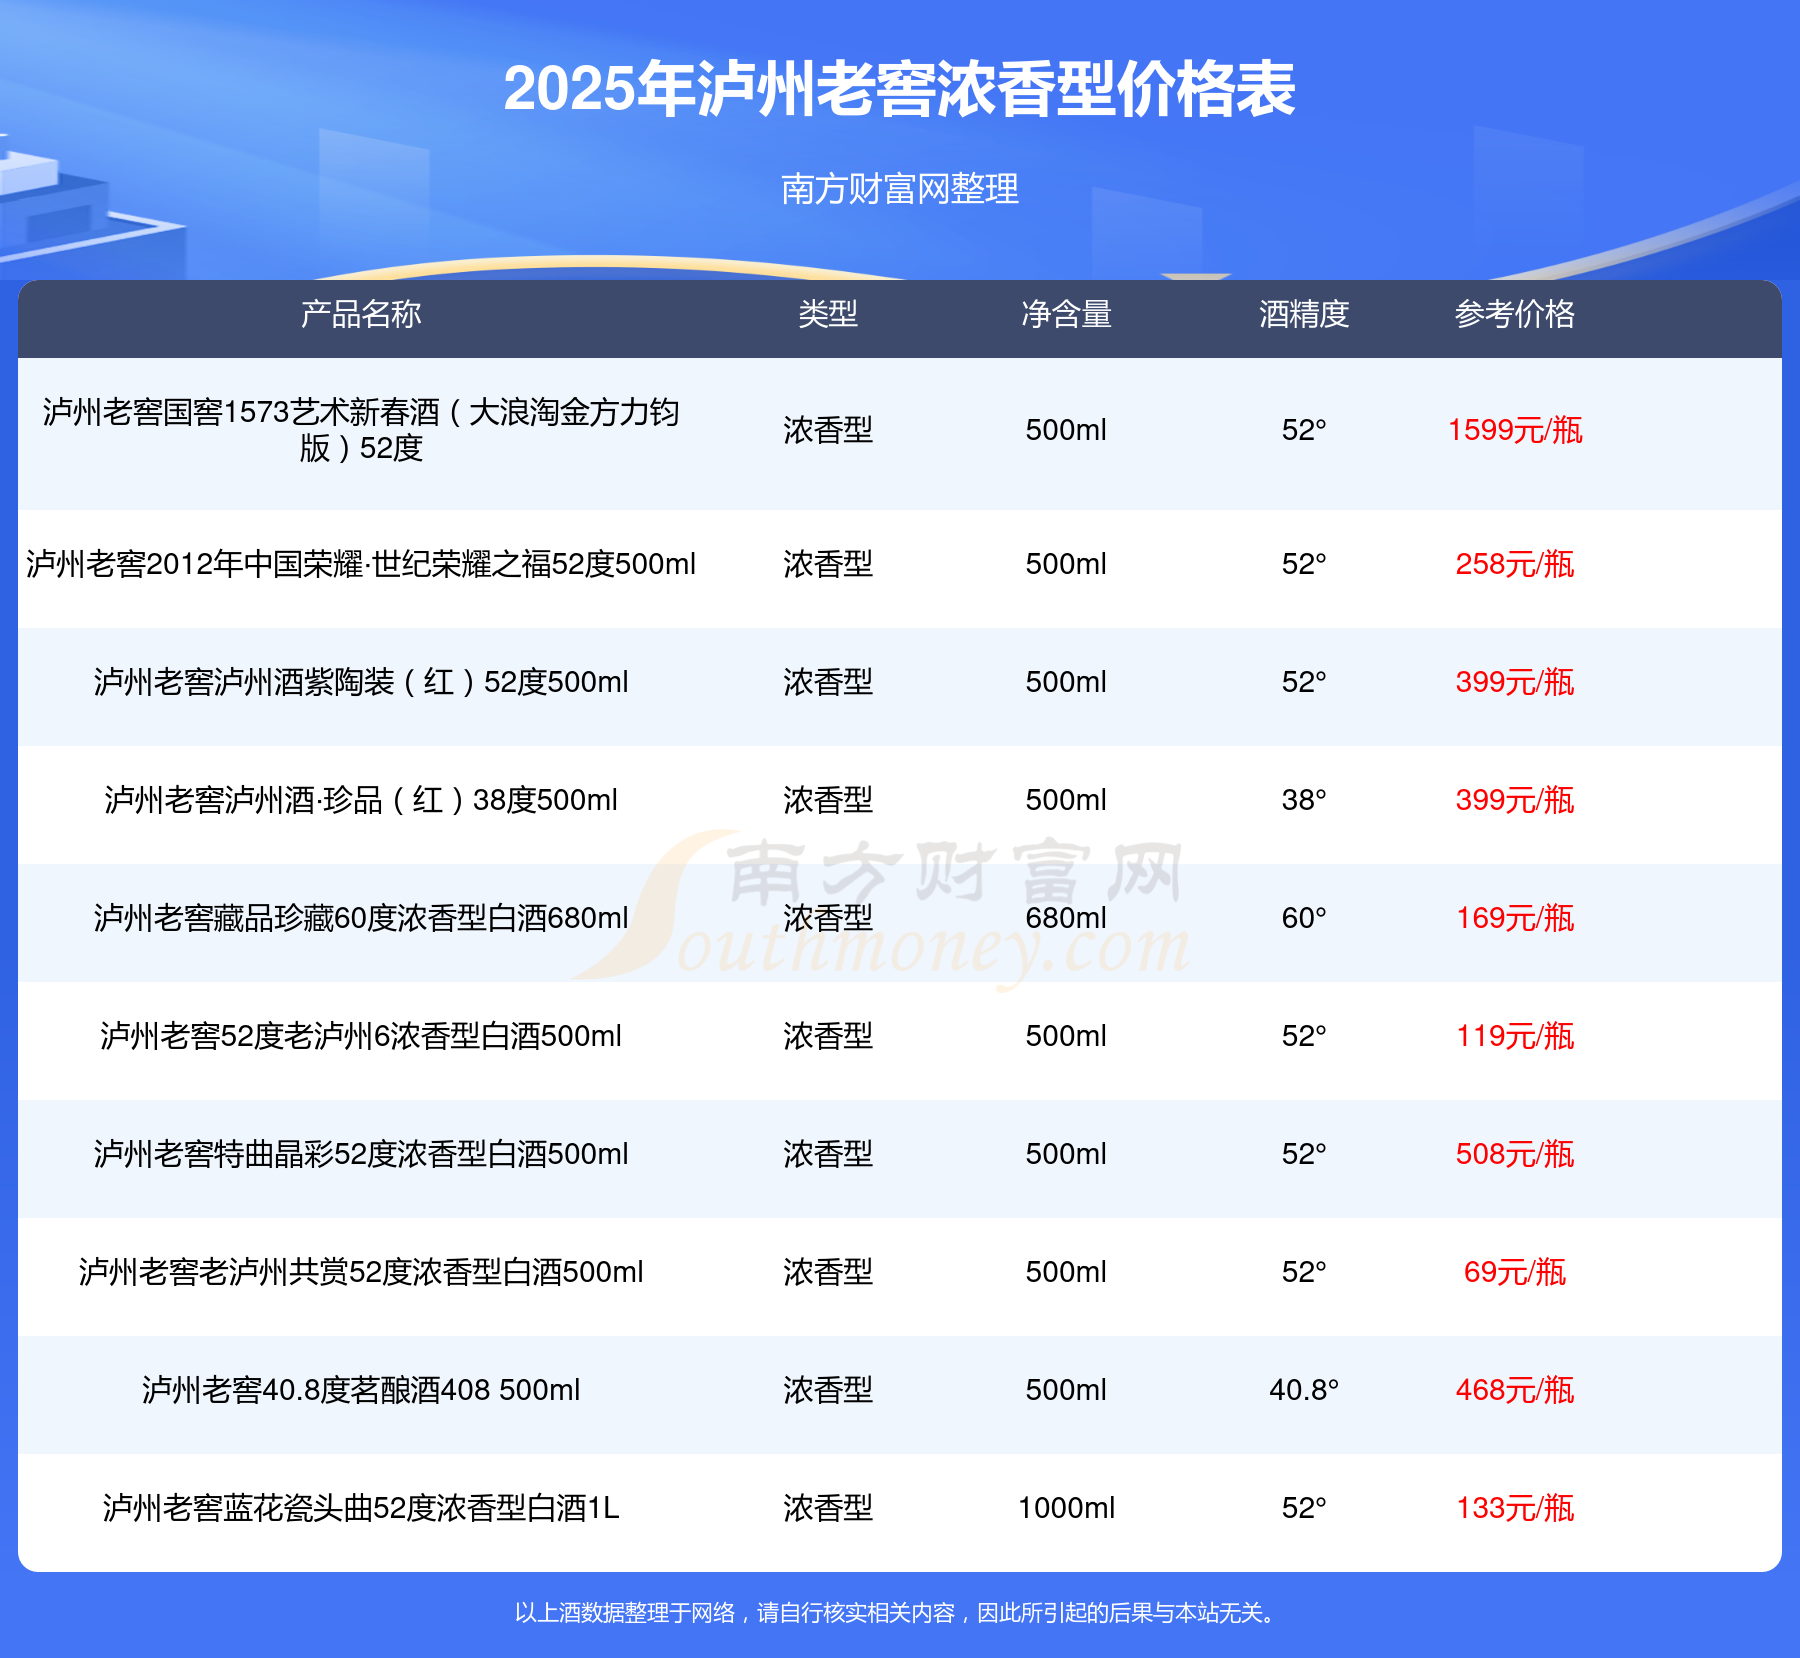Select the 类型 column header
Viewport: 1800px width, 1658px height.
[x=828, y=315]
